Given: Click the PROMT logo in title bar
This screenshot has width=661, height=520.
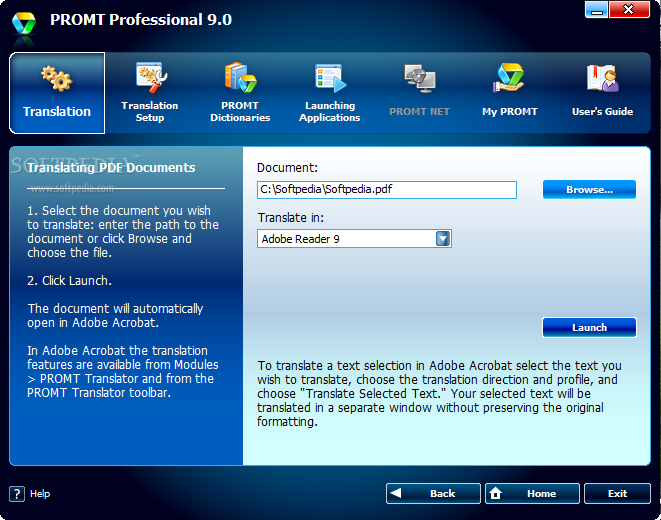Looking at the screenshot, I should [24, 23].
